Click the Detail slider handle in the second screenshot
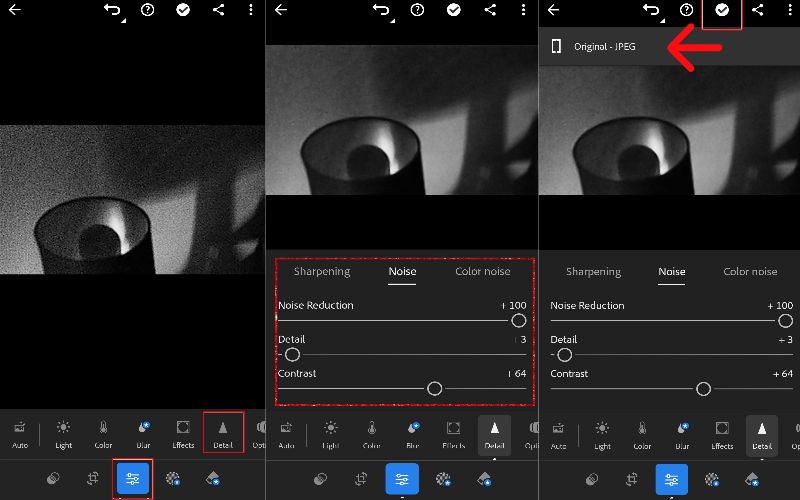Viewport: 800px width, 500px height. pyautogui.click(x=292, y=355)
